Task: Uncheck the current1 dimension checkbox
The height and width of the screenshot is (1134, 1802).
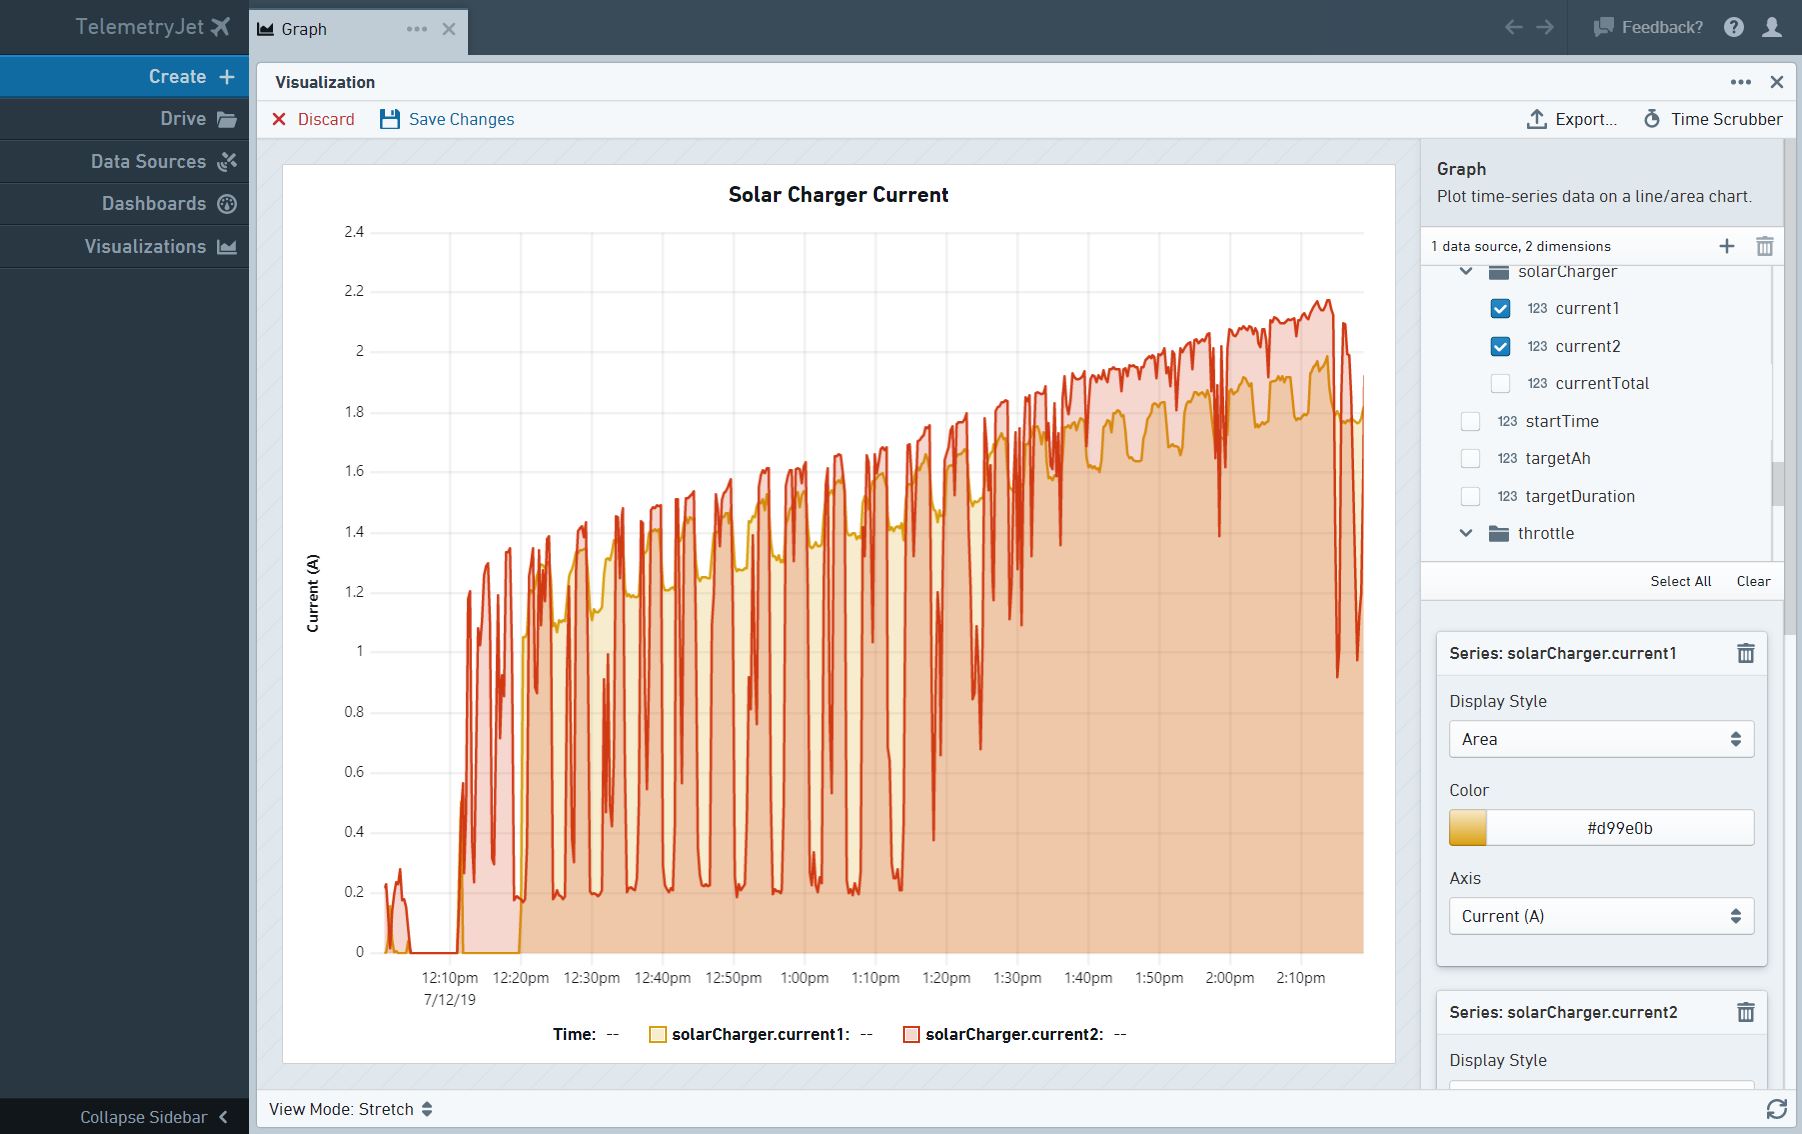Action: 1500,308
